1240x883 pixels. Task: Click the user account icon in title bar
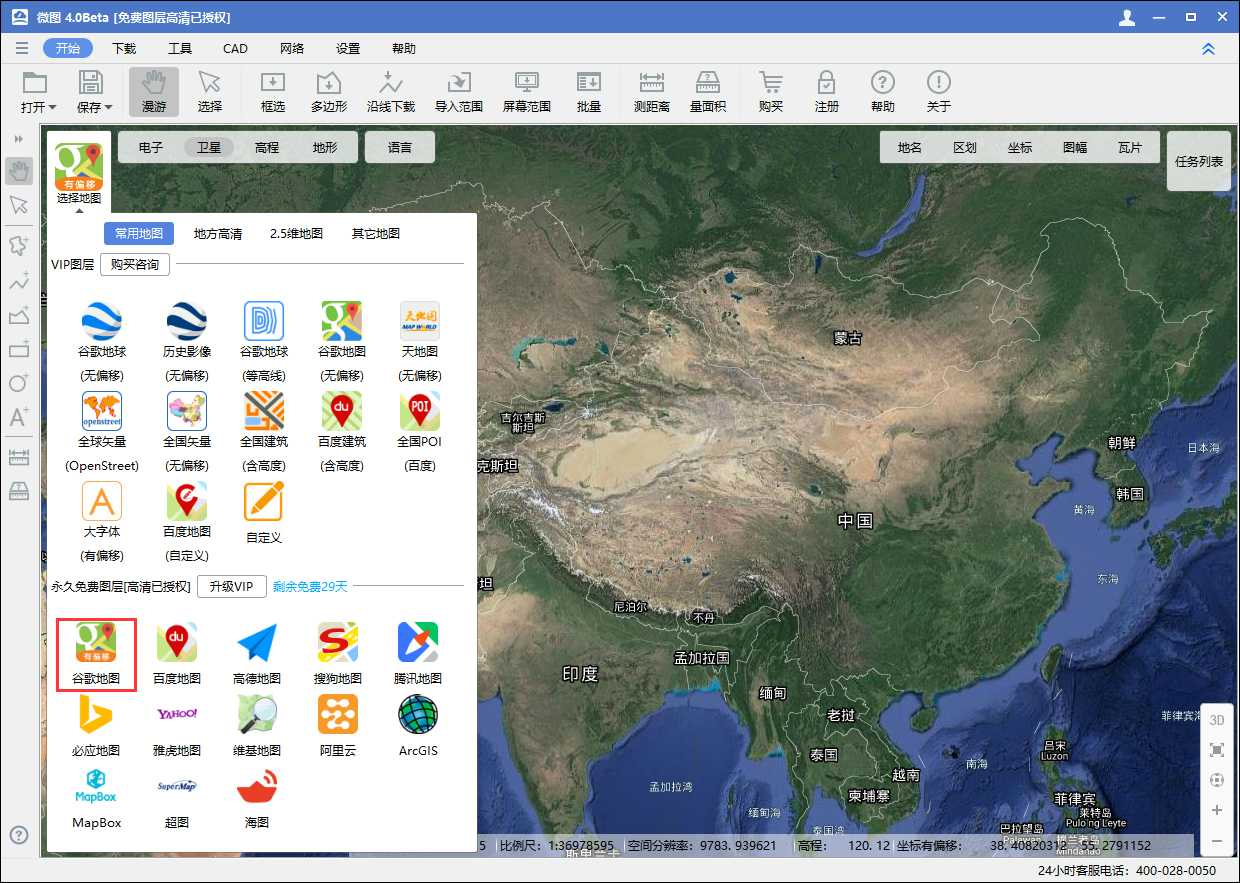pos(1128,17)
